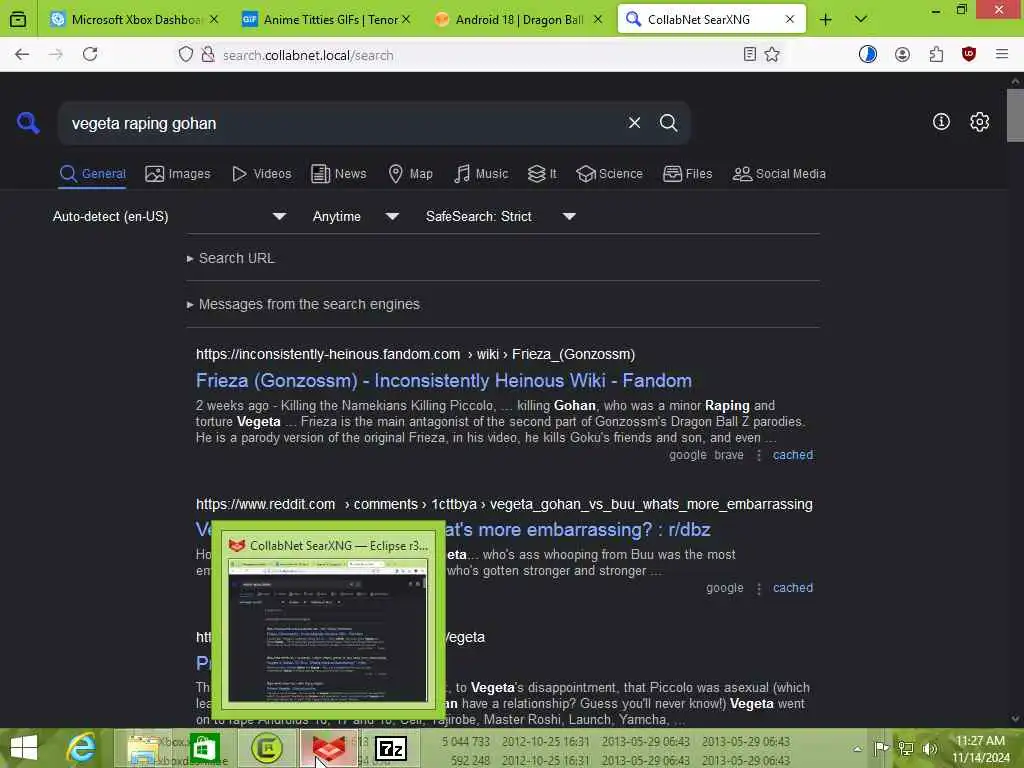Expand Messages from the search engines
The height and width of the screenshot is (768, 1024).
[x=303, y=304]
